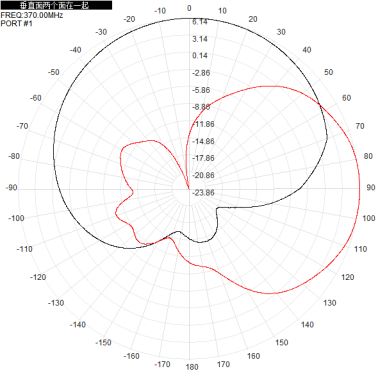The height and width of the screenshot is (378, 378).
Task: Click the 90 degree angle label
Action: pyautogui.click(x=371, y=187)
